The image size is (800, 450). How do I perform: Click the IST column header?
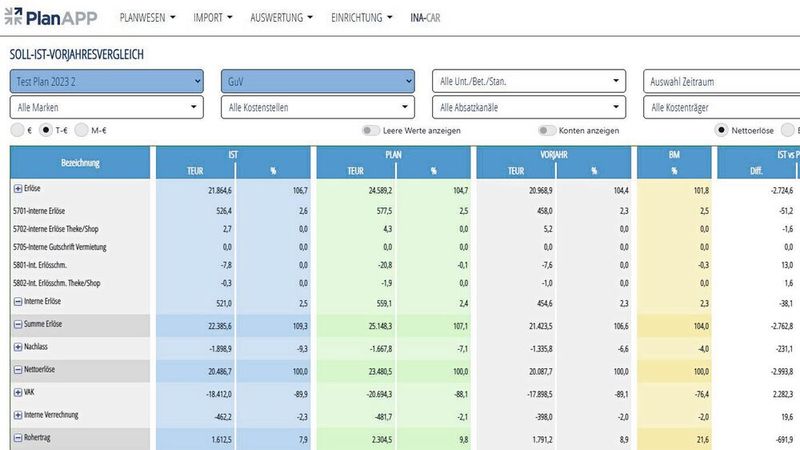233,154
